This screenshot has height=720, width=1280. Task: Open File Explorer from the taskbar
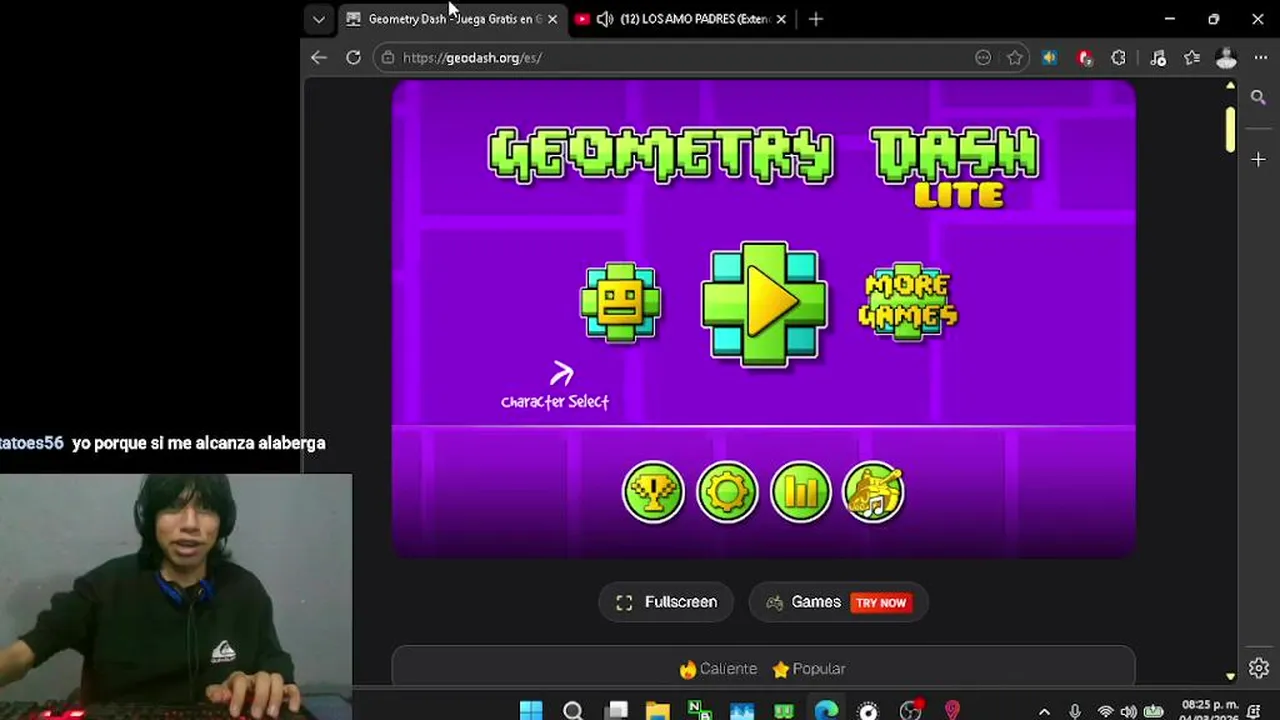coord(657,711)
